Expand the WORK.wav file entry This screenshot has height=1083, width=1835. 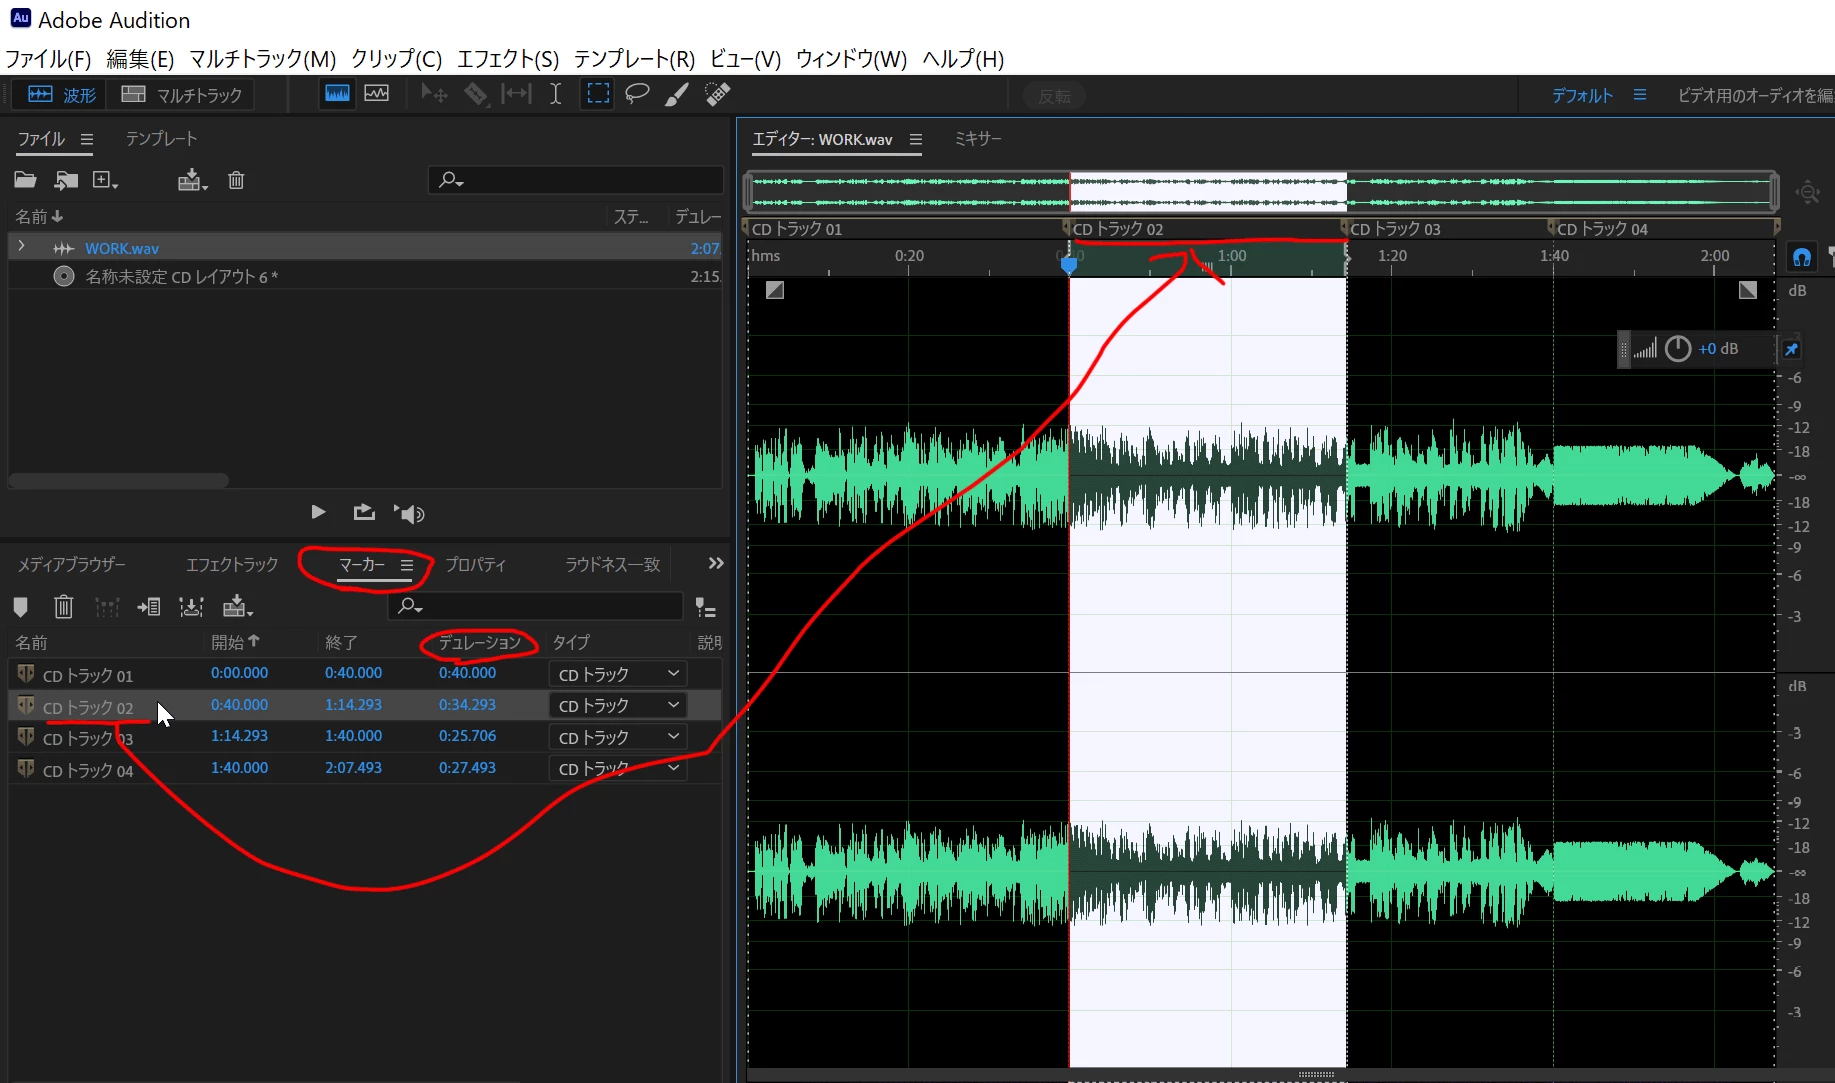(21, 246)
